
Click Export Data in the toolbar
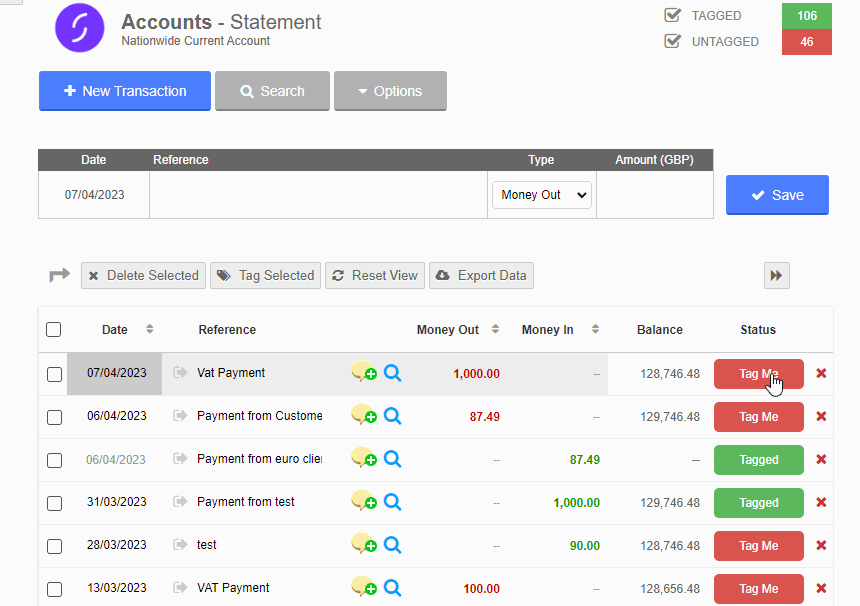click(x=481, y=276)
